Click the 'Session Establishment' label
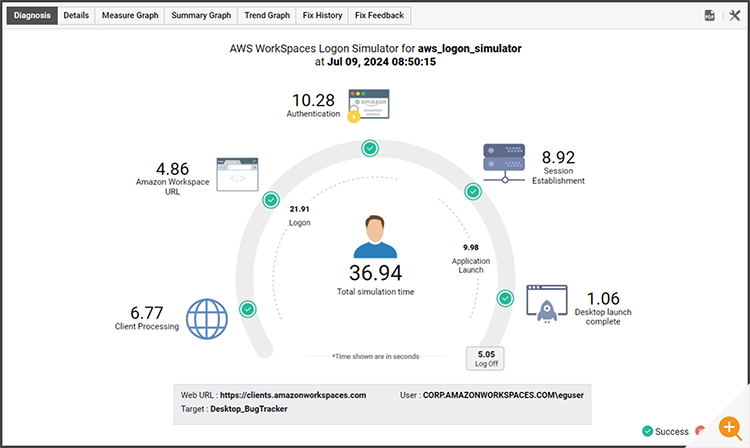The width and height of the screenshot is (750, 448). 558,175
